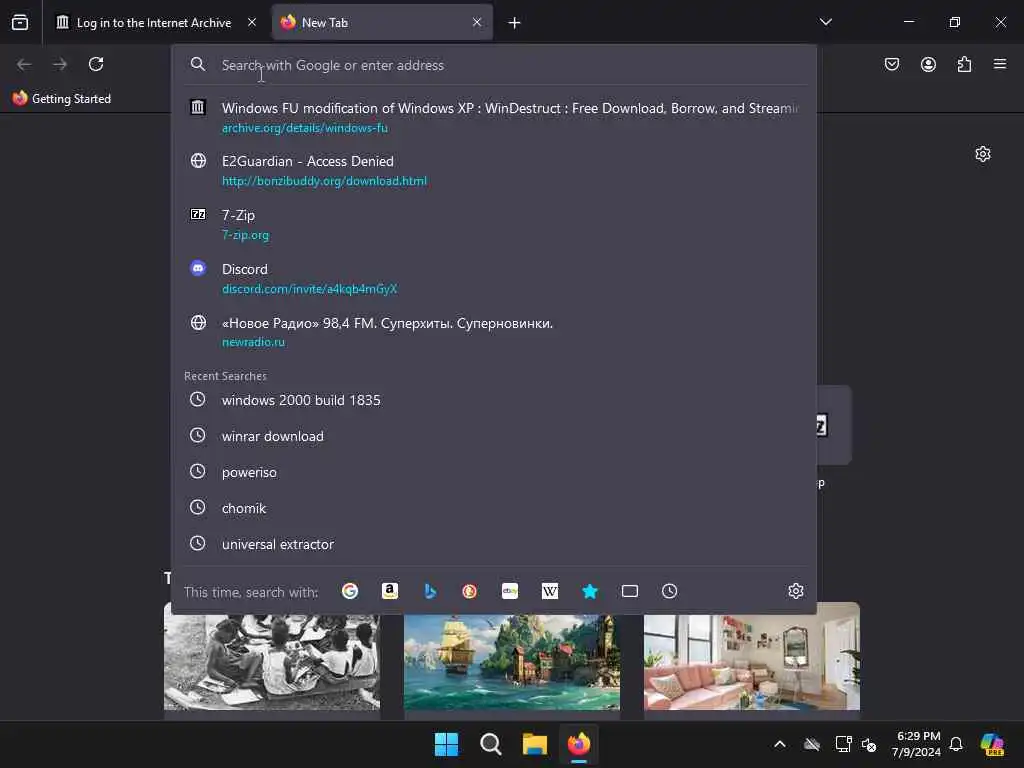
Task: Go forward using the forward arrow
Action: point(60,64)
